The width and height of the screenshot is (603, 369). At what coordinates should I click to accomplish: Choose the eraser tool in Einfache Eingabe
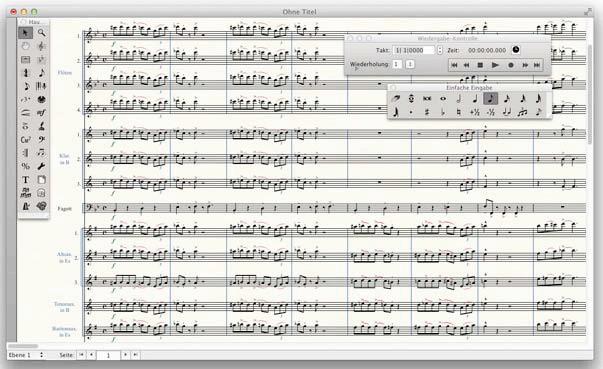(395, 99)
